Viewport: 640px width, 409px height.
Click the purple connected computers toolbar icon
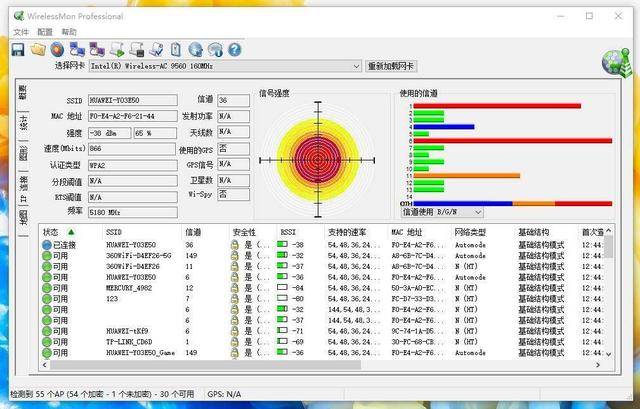pos(97,50)
